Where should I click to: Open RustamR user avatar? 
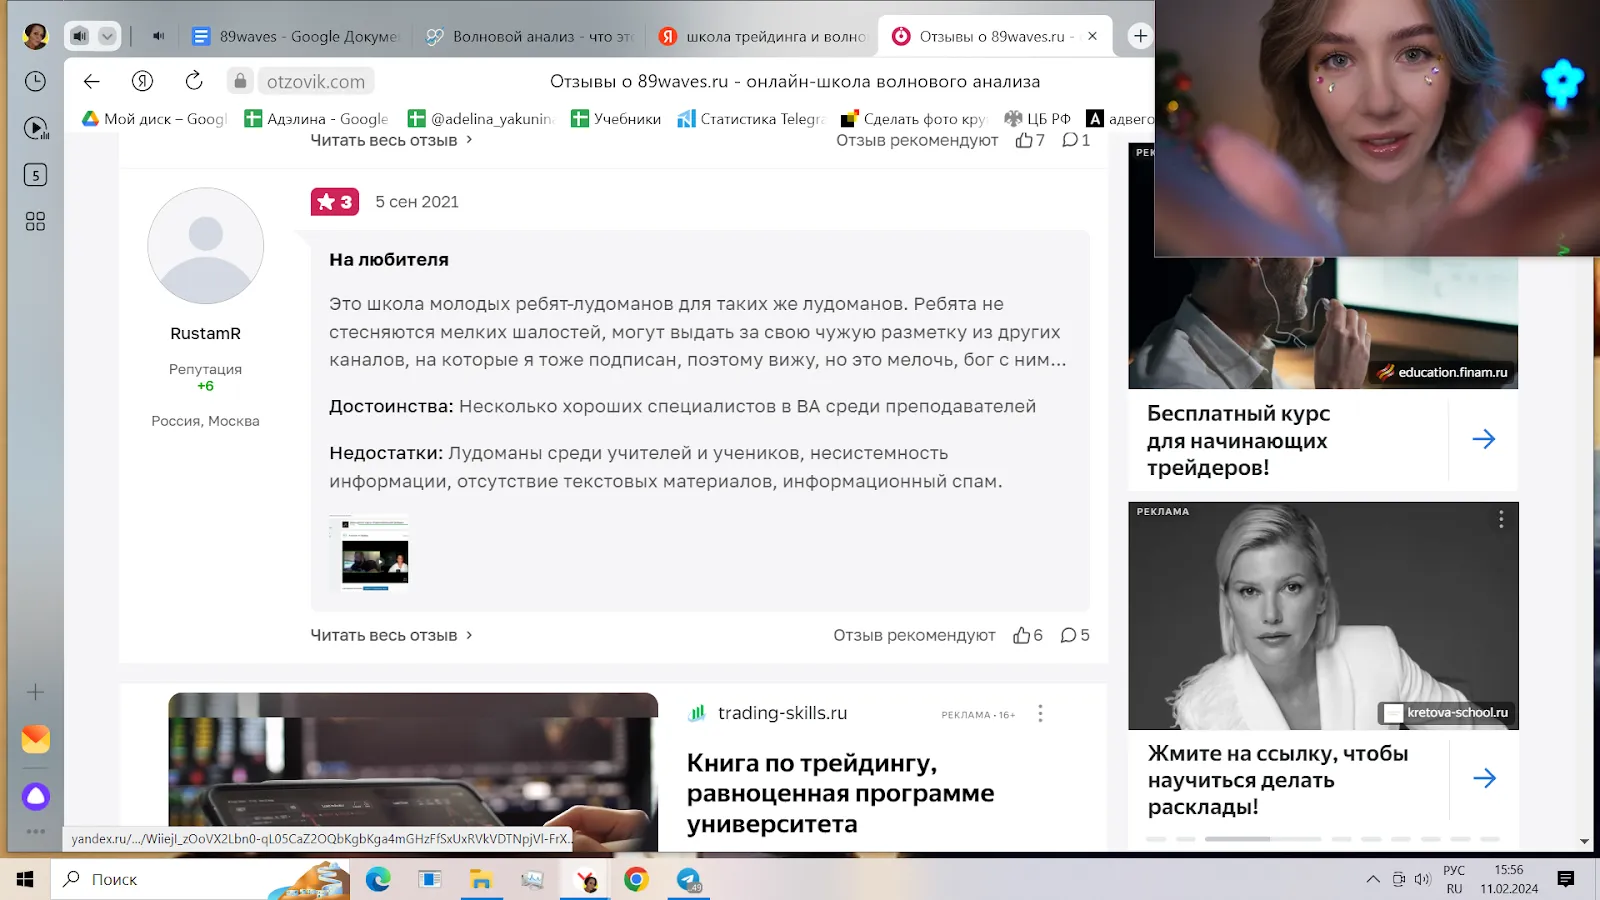[206, 246]
